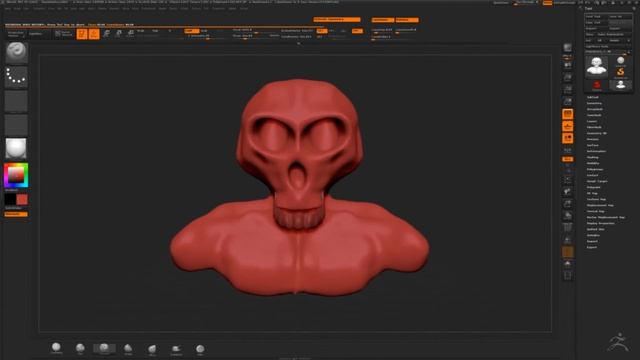Screen dimensions: 640x360
Task: Toggle Edit mode button
Action: (82, 34)
